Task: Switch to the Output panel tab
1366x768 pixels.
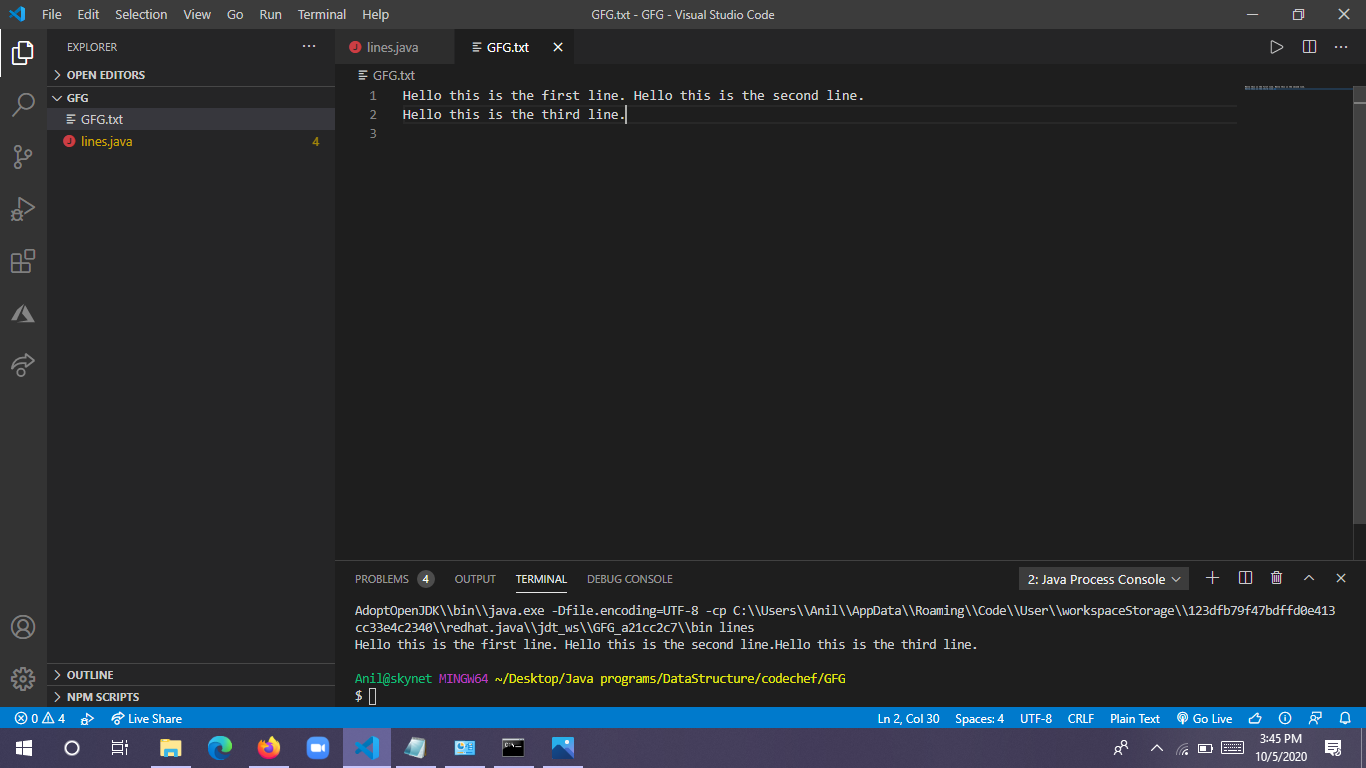Action: pos(475,579)
